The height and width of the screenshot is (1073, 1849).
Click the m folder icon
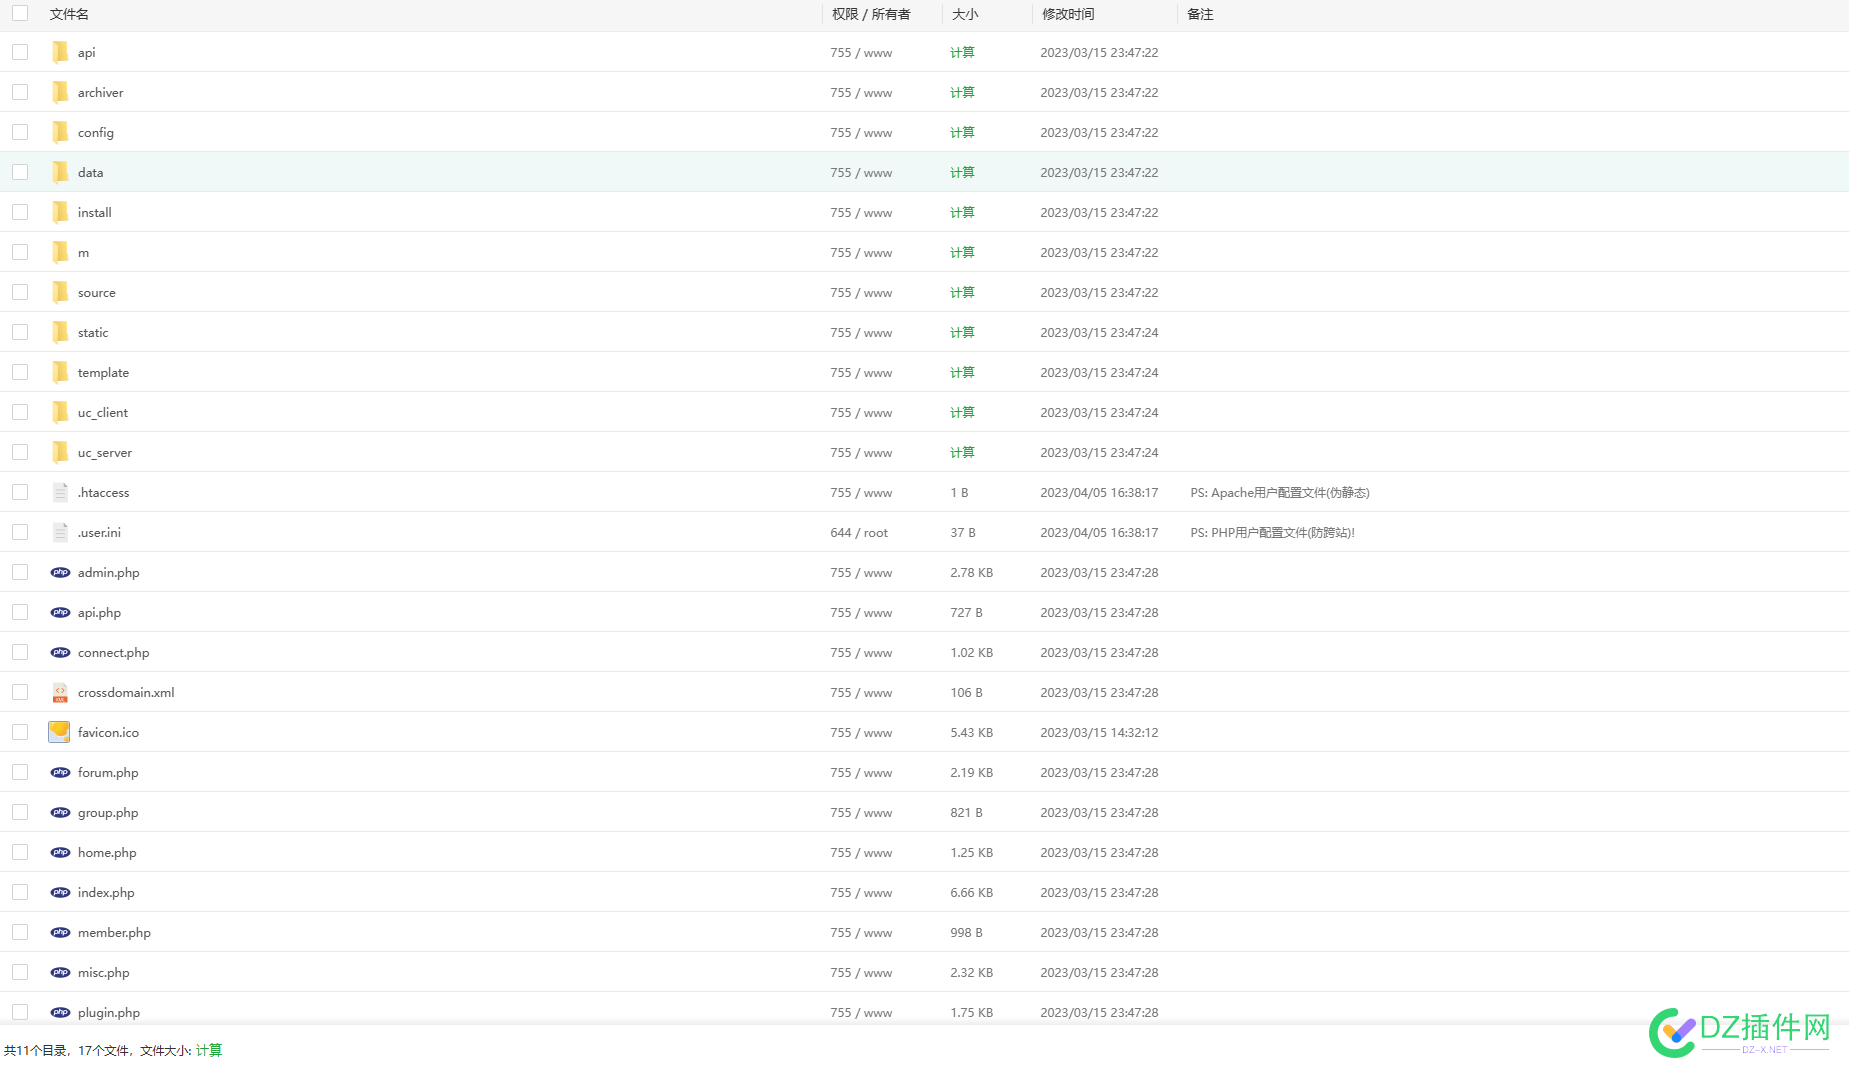(x=60, y=252)
